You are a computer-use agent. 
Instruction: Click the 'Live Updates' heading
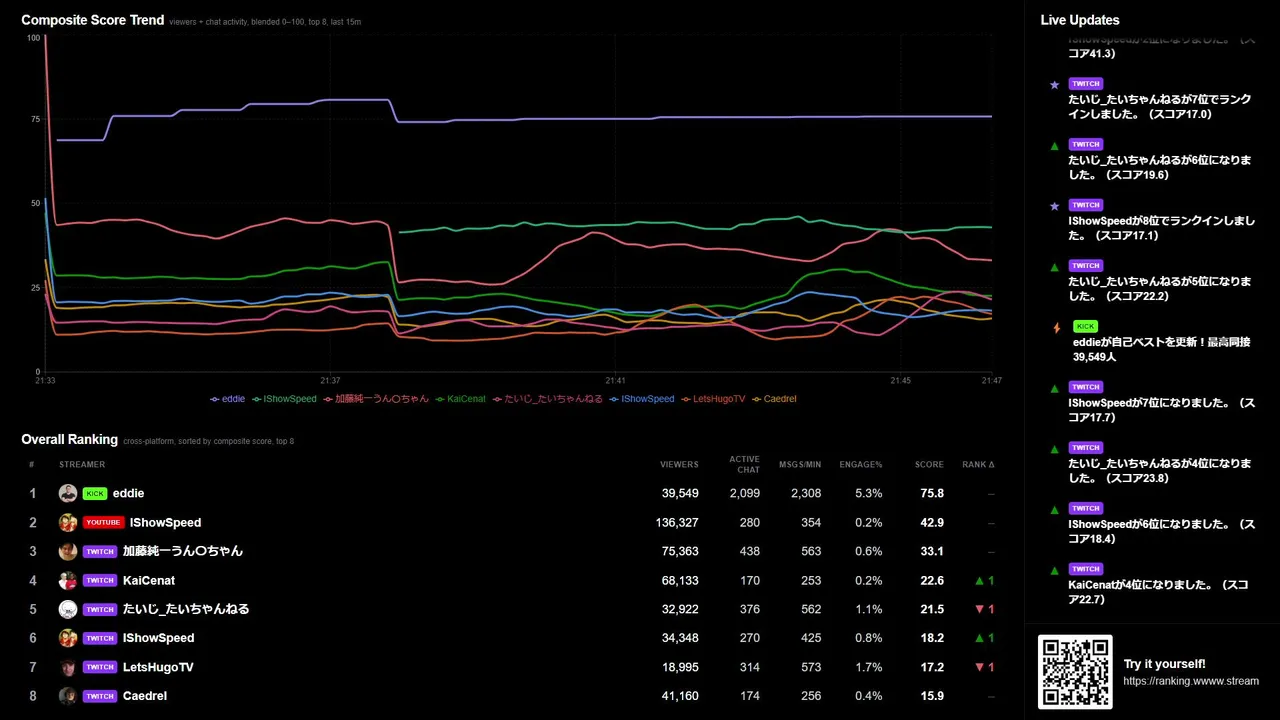1080,20
